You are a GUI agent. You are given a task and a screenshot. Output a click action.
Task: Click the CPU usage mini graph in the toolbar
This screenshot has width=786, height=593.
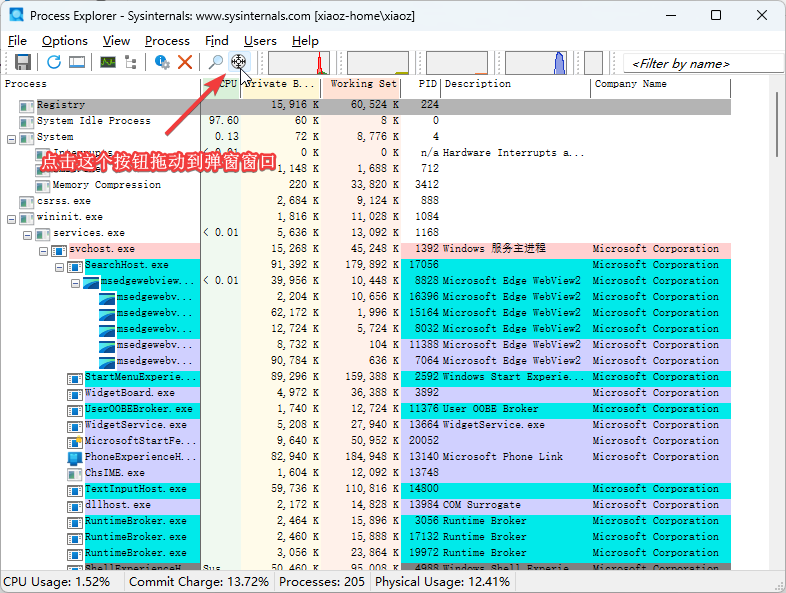click(x=298, y=63)
